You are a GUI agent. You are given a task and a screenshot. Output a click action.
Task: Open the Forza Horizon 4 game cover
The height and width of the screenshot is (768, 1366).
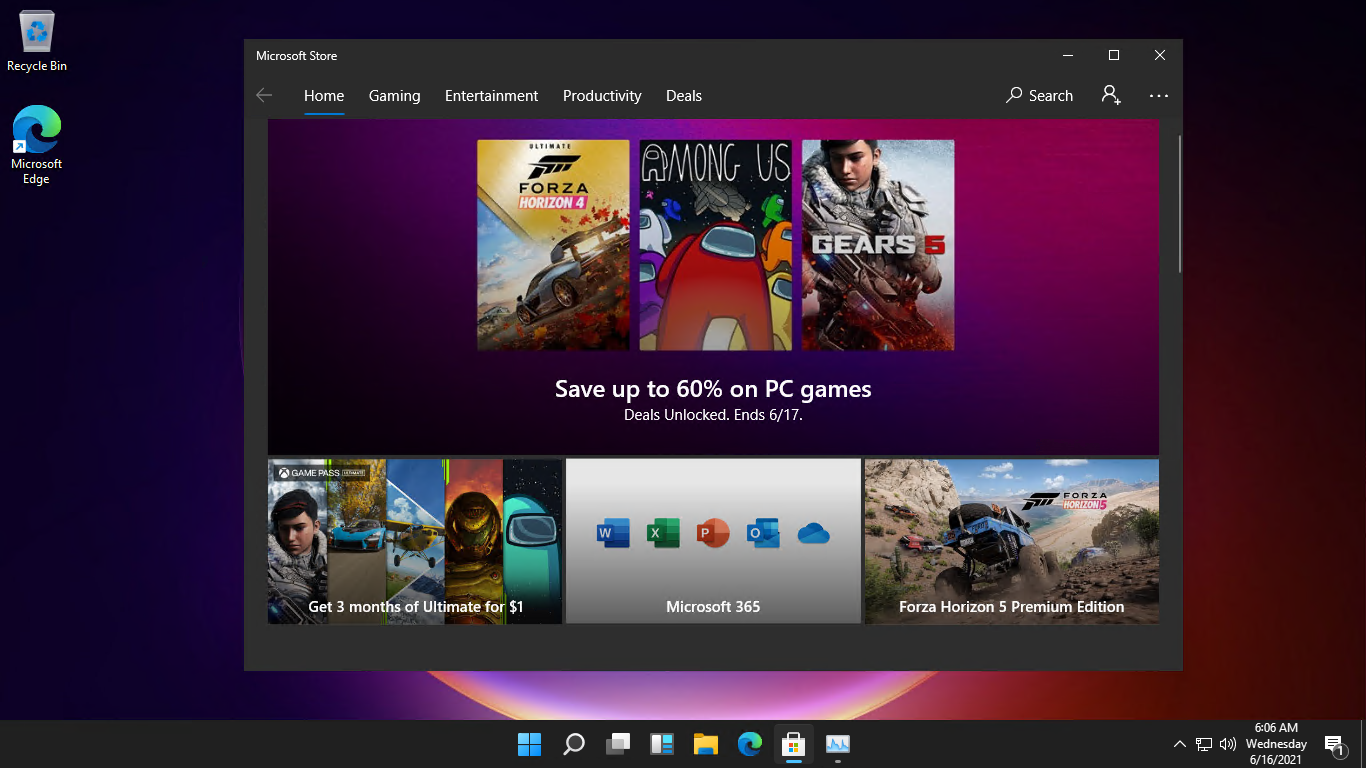[553, 245]
